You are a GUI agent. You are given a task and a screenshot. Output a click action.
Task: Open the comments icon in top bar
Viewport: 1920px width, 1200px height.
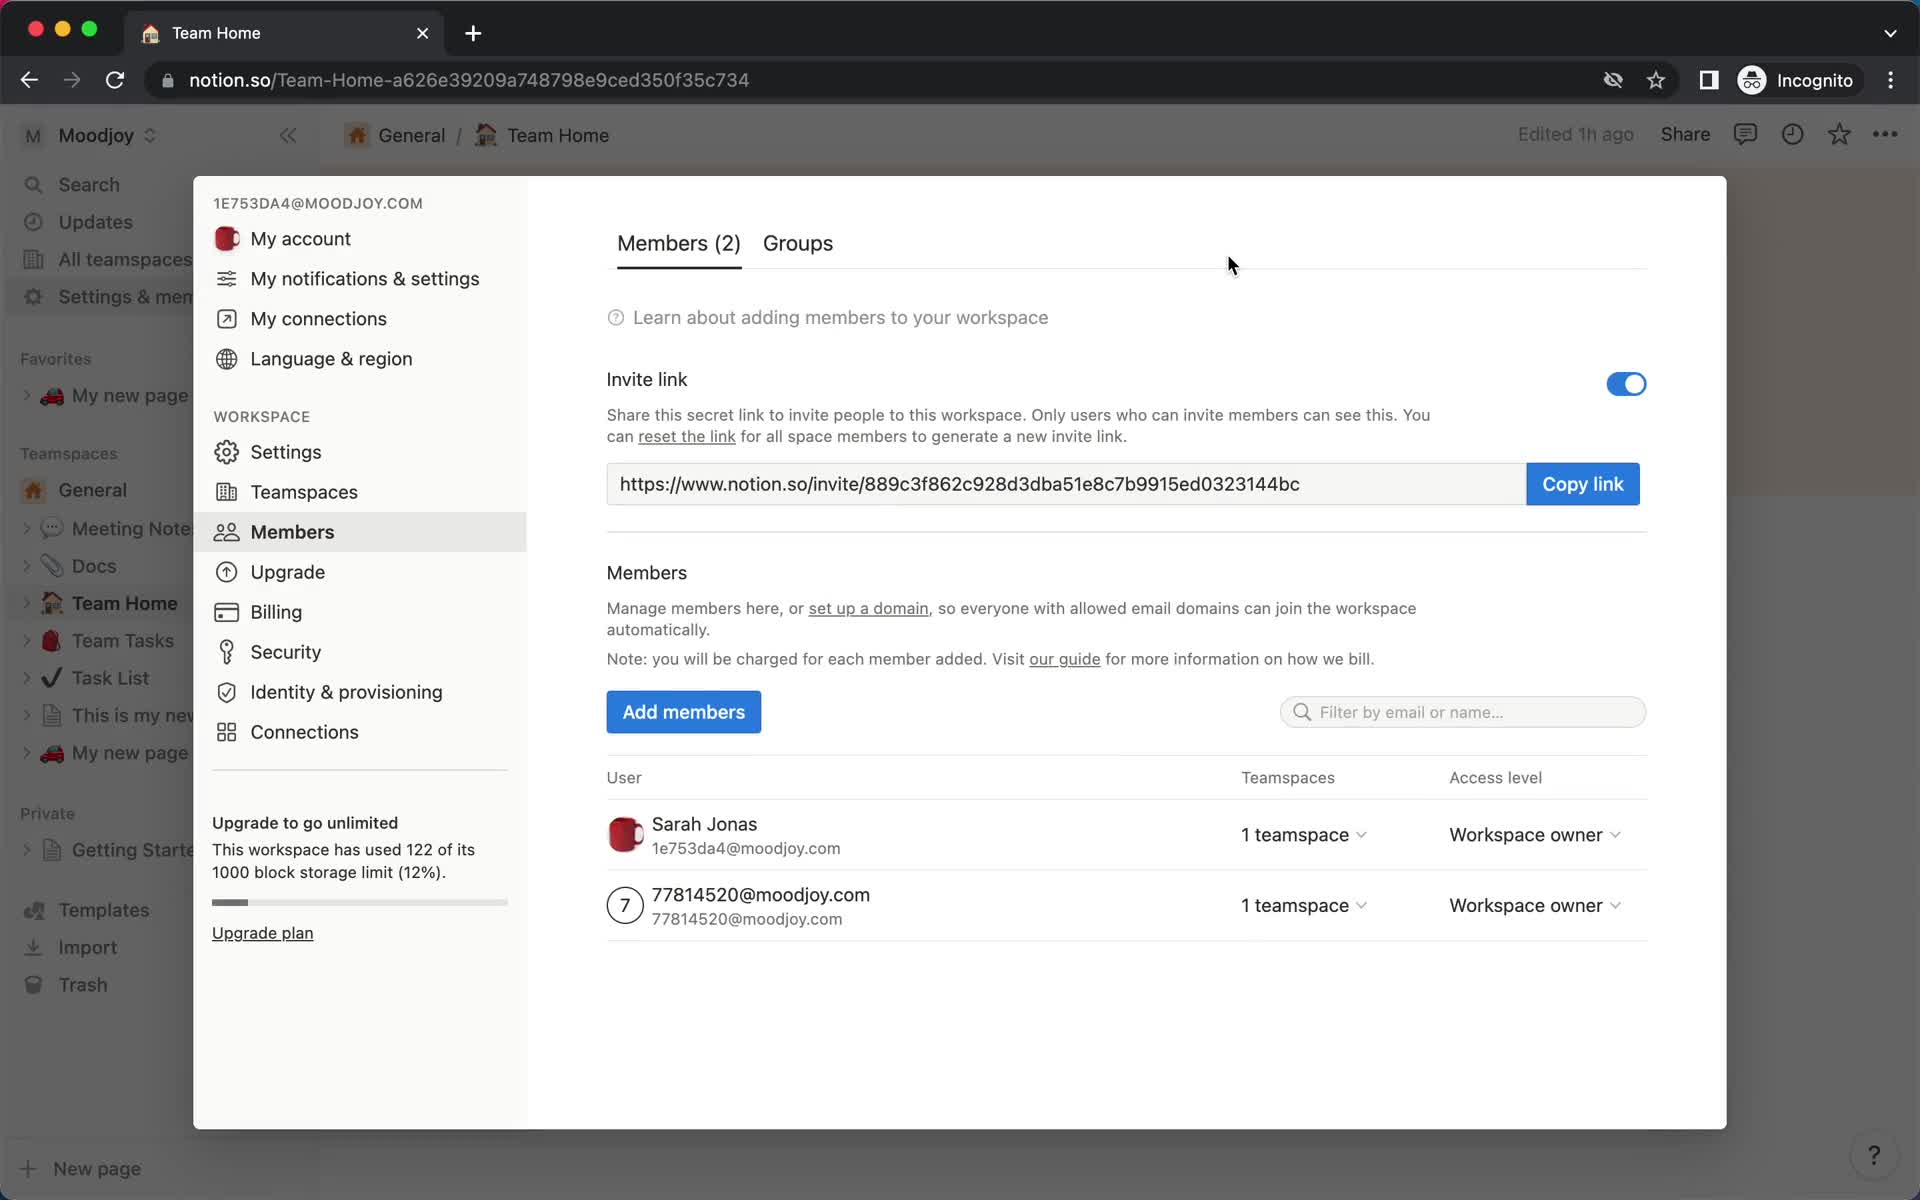1745,134
